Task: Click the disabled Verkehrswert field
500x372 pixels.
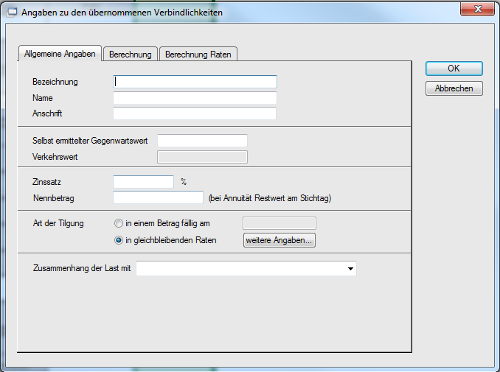Action: [x=202, y=157]
